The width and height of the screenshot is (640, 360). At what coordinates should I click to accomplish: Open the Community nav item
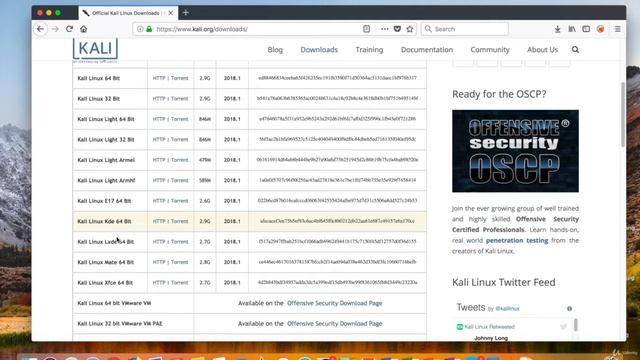(490, 49)
